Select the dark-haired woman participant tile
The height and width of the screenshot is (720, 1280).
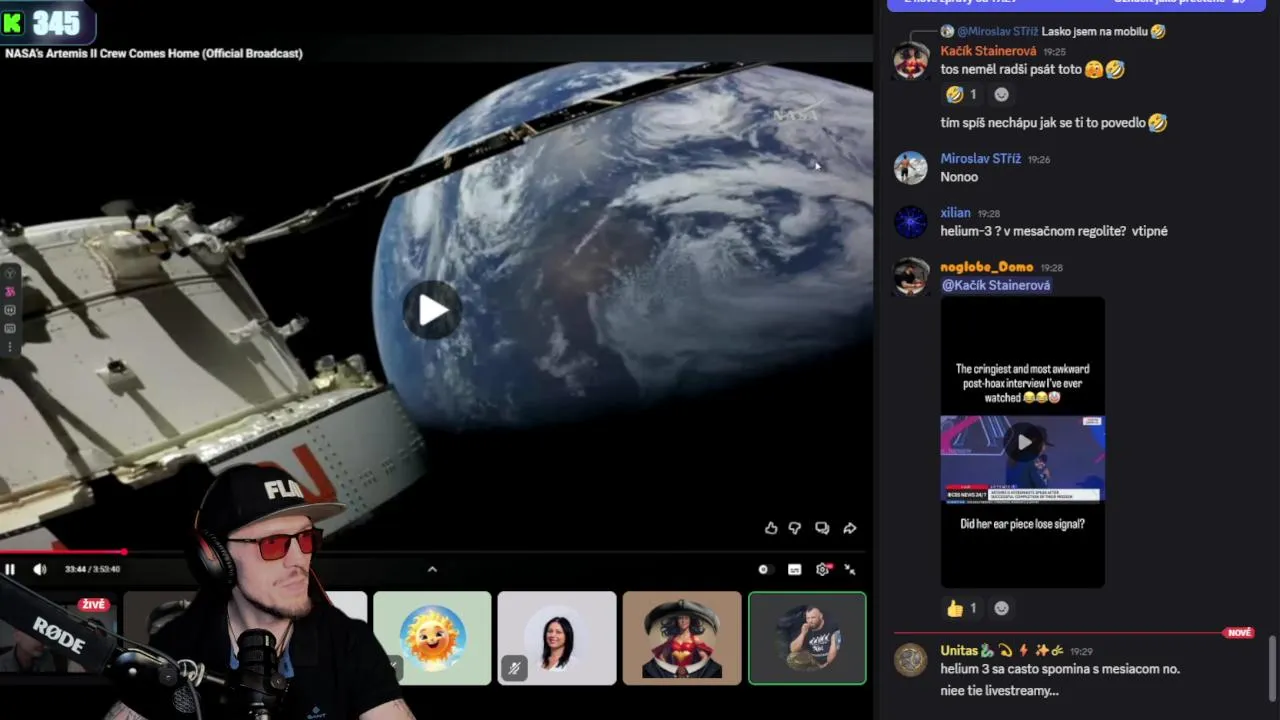[x=557, y=638]
